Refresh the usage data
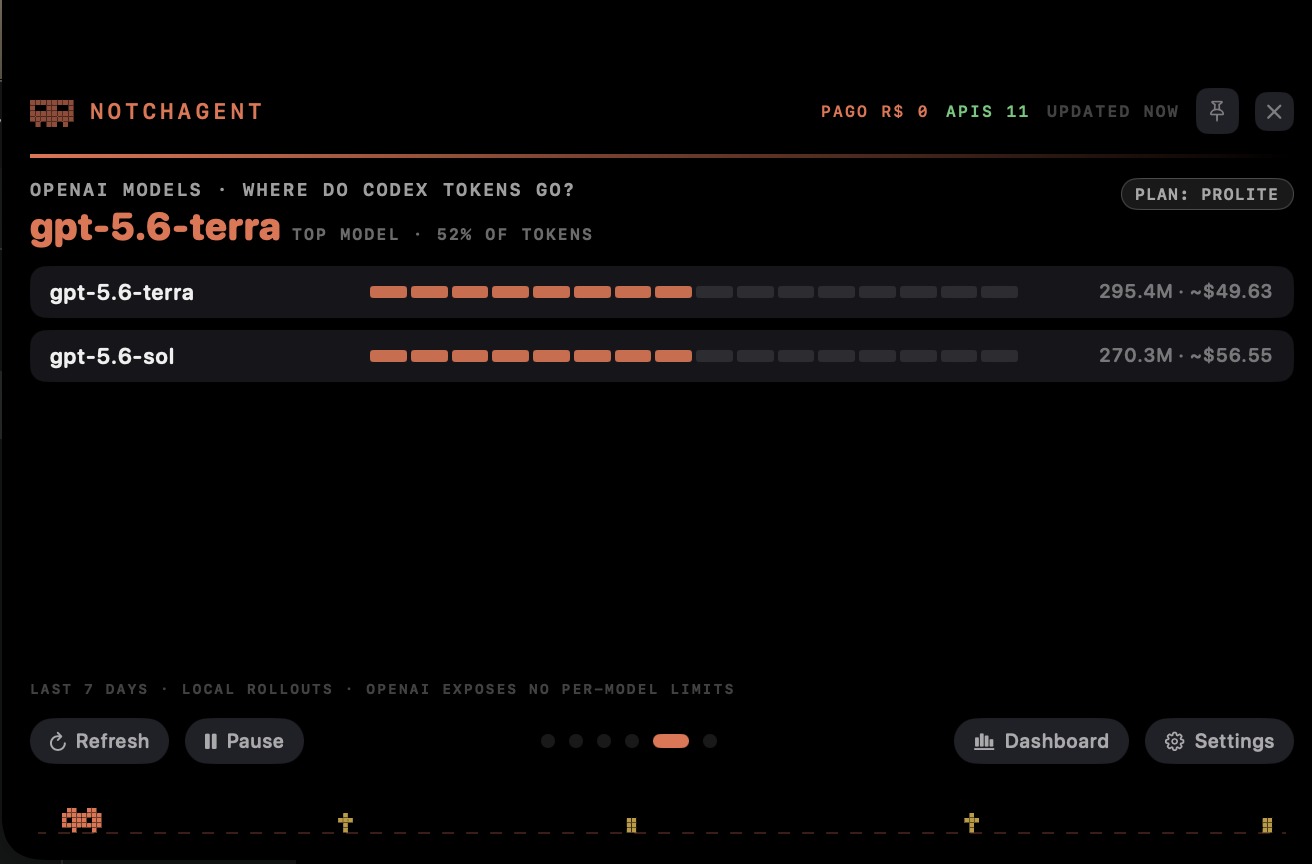Image resolution: width=1312 pixels, height=864 pixels. click(99, 741)
